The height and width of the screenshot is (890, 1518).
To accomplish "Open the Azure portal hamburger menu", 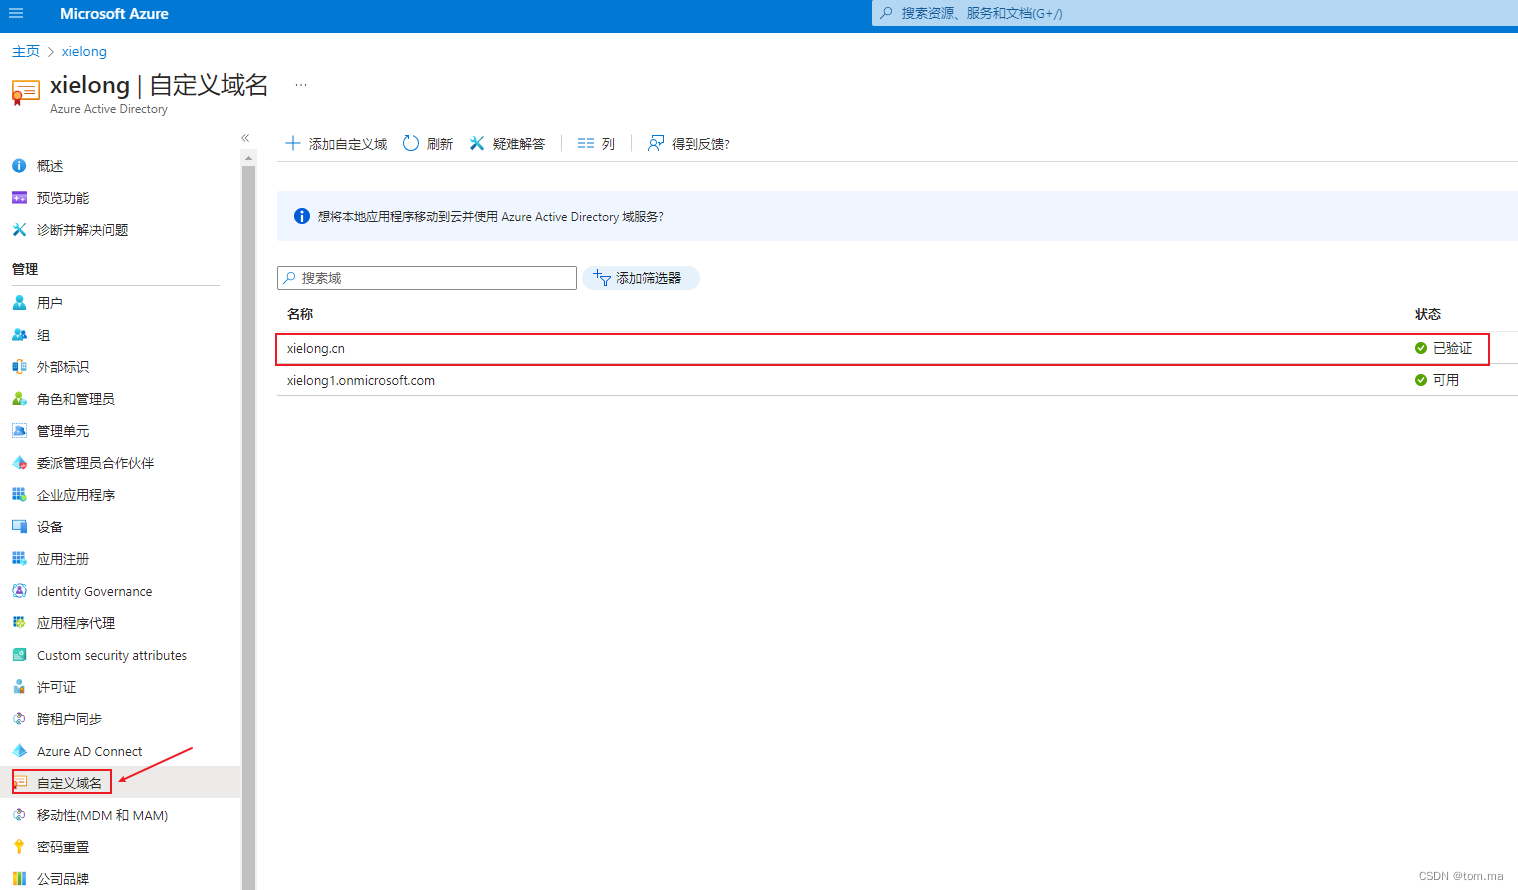I will pyautogui.click(x=16, y=13).
